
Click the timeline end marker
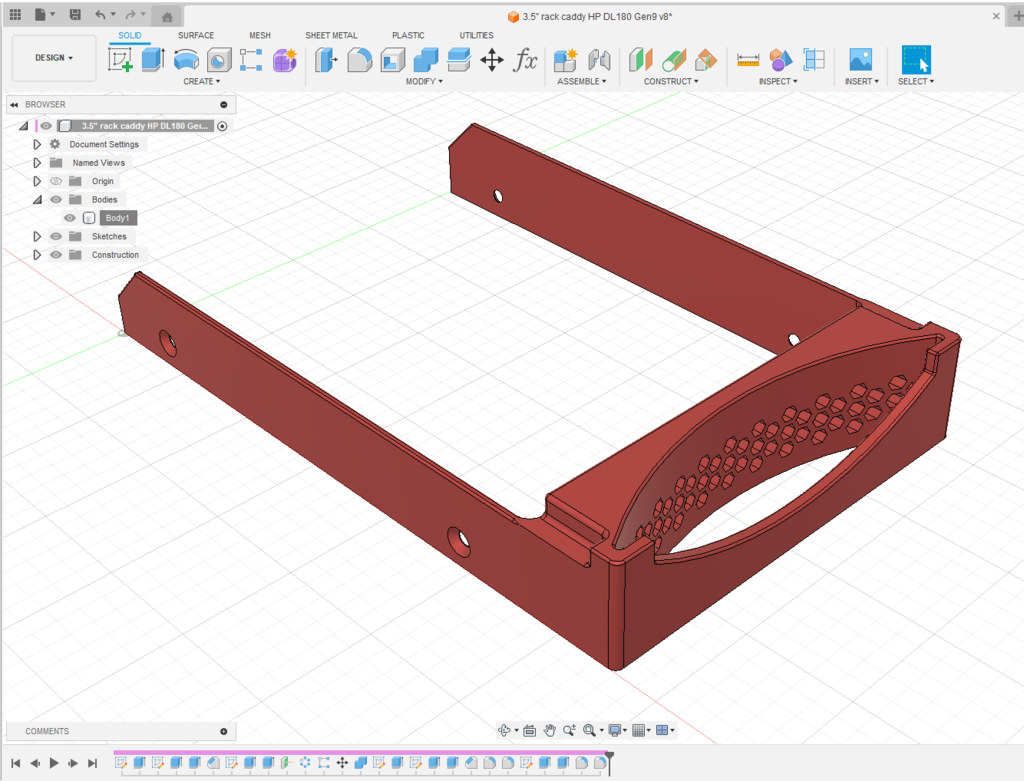coord(609,755)
